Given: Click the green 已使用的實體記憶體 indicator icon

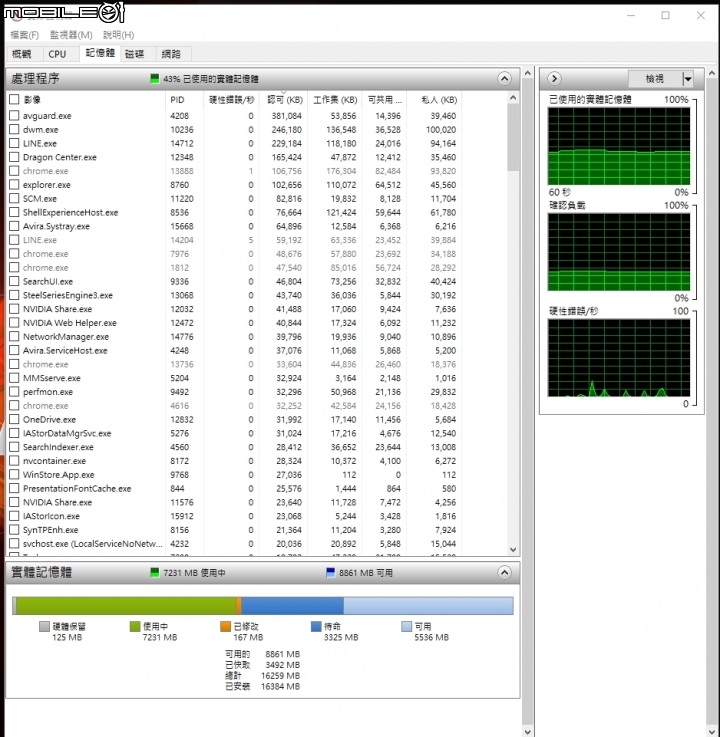Looking at the screenshot, I should click(x=155, y=78).
